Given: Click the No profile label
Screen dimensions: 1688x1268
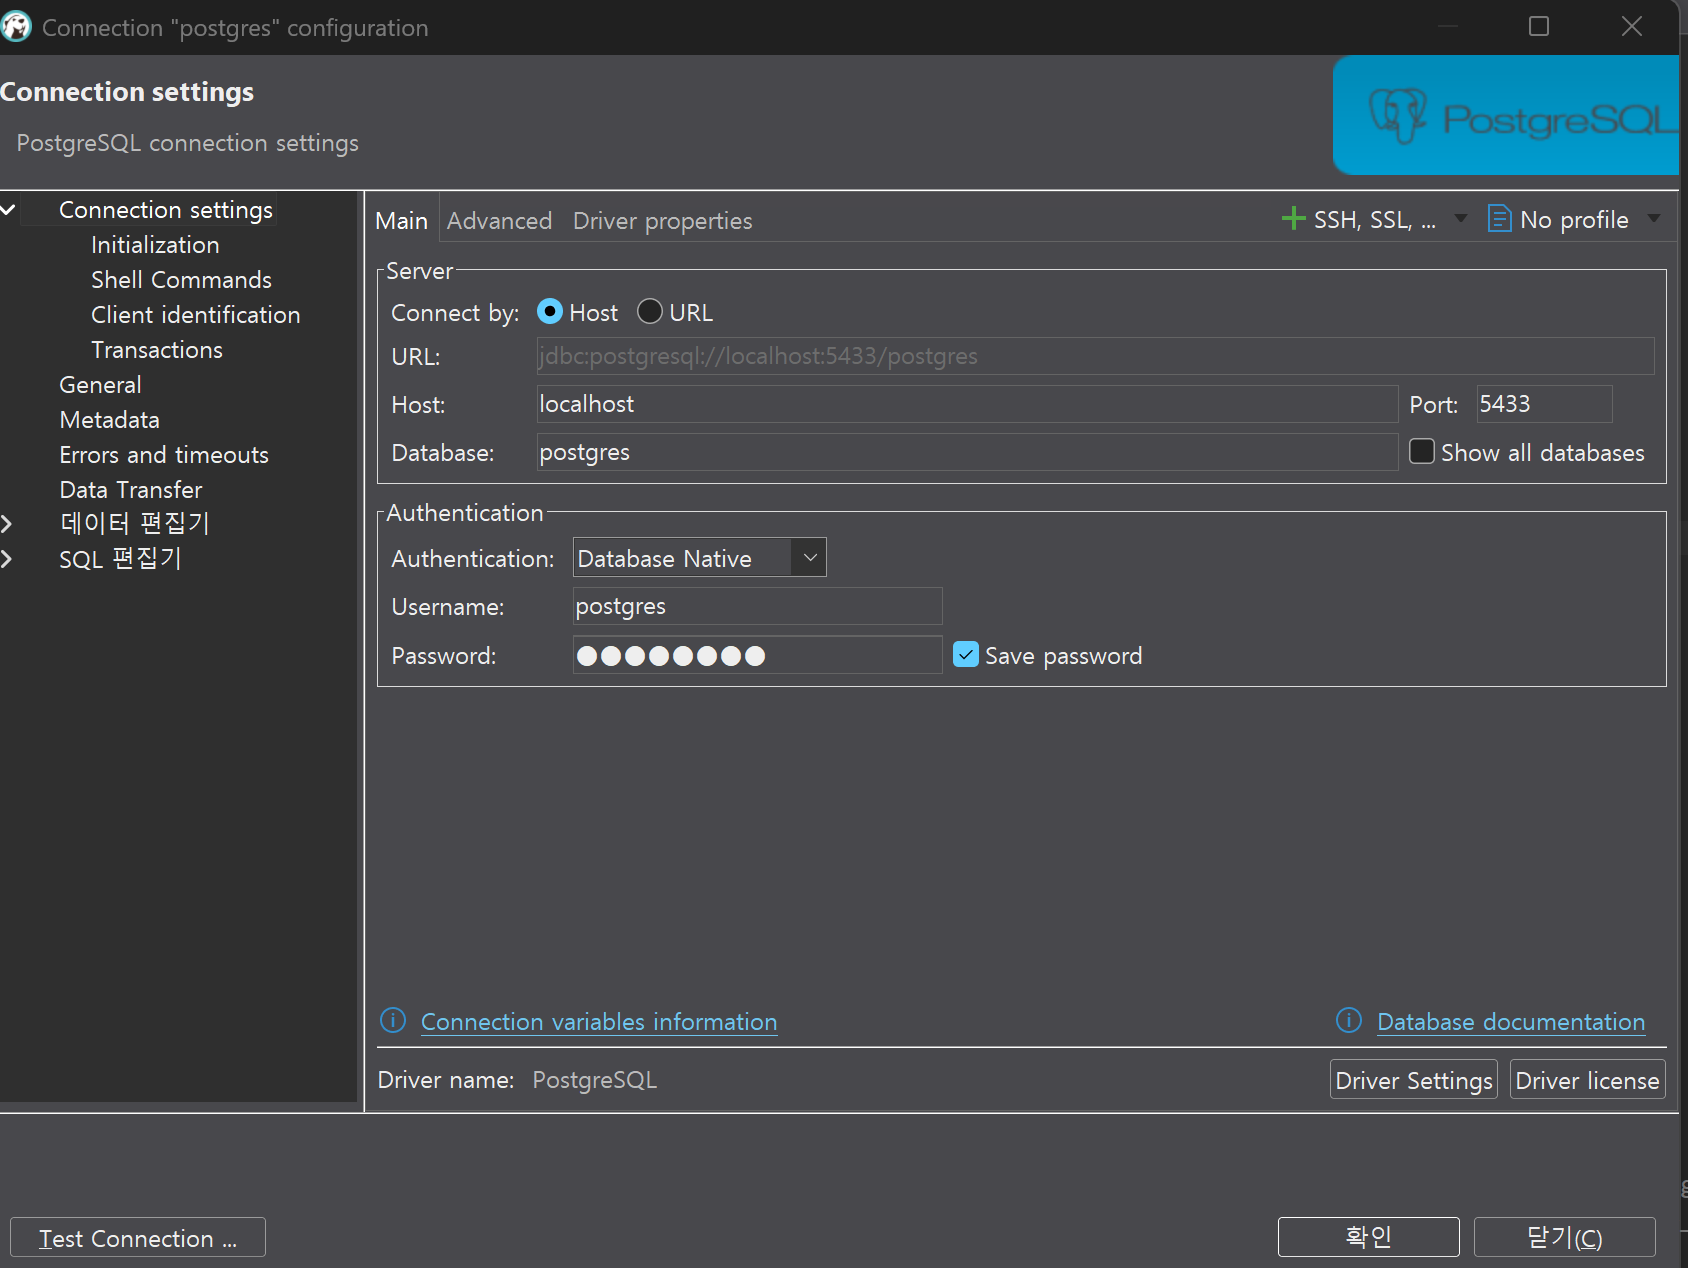Looking at the screenshot, I should pyautogui.click(x=1574, y=220).
